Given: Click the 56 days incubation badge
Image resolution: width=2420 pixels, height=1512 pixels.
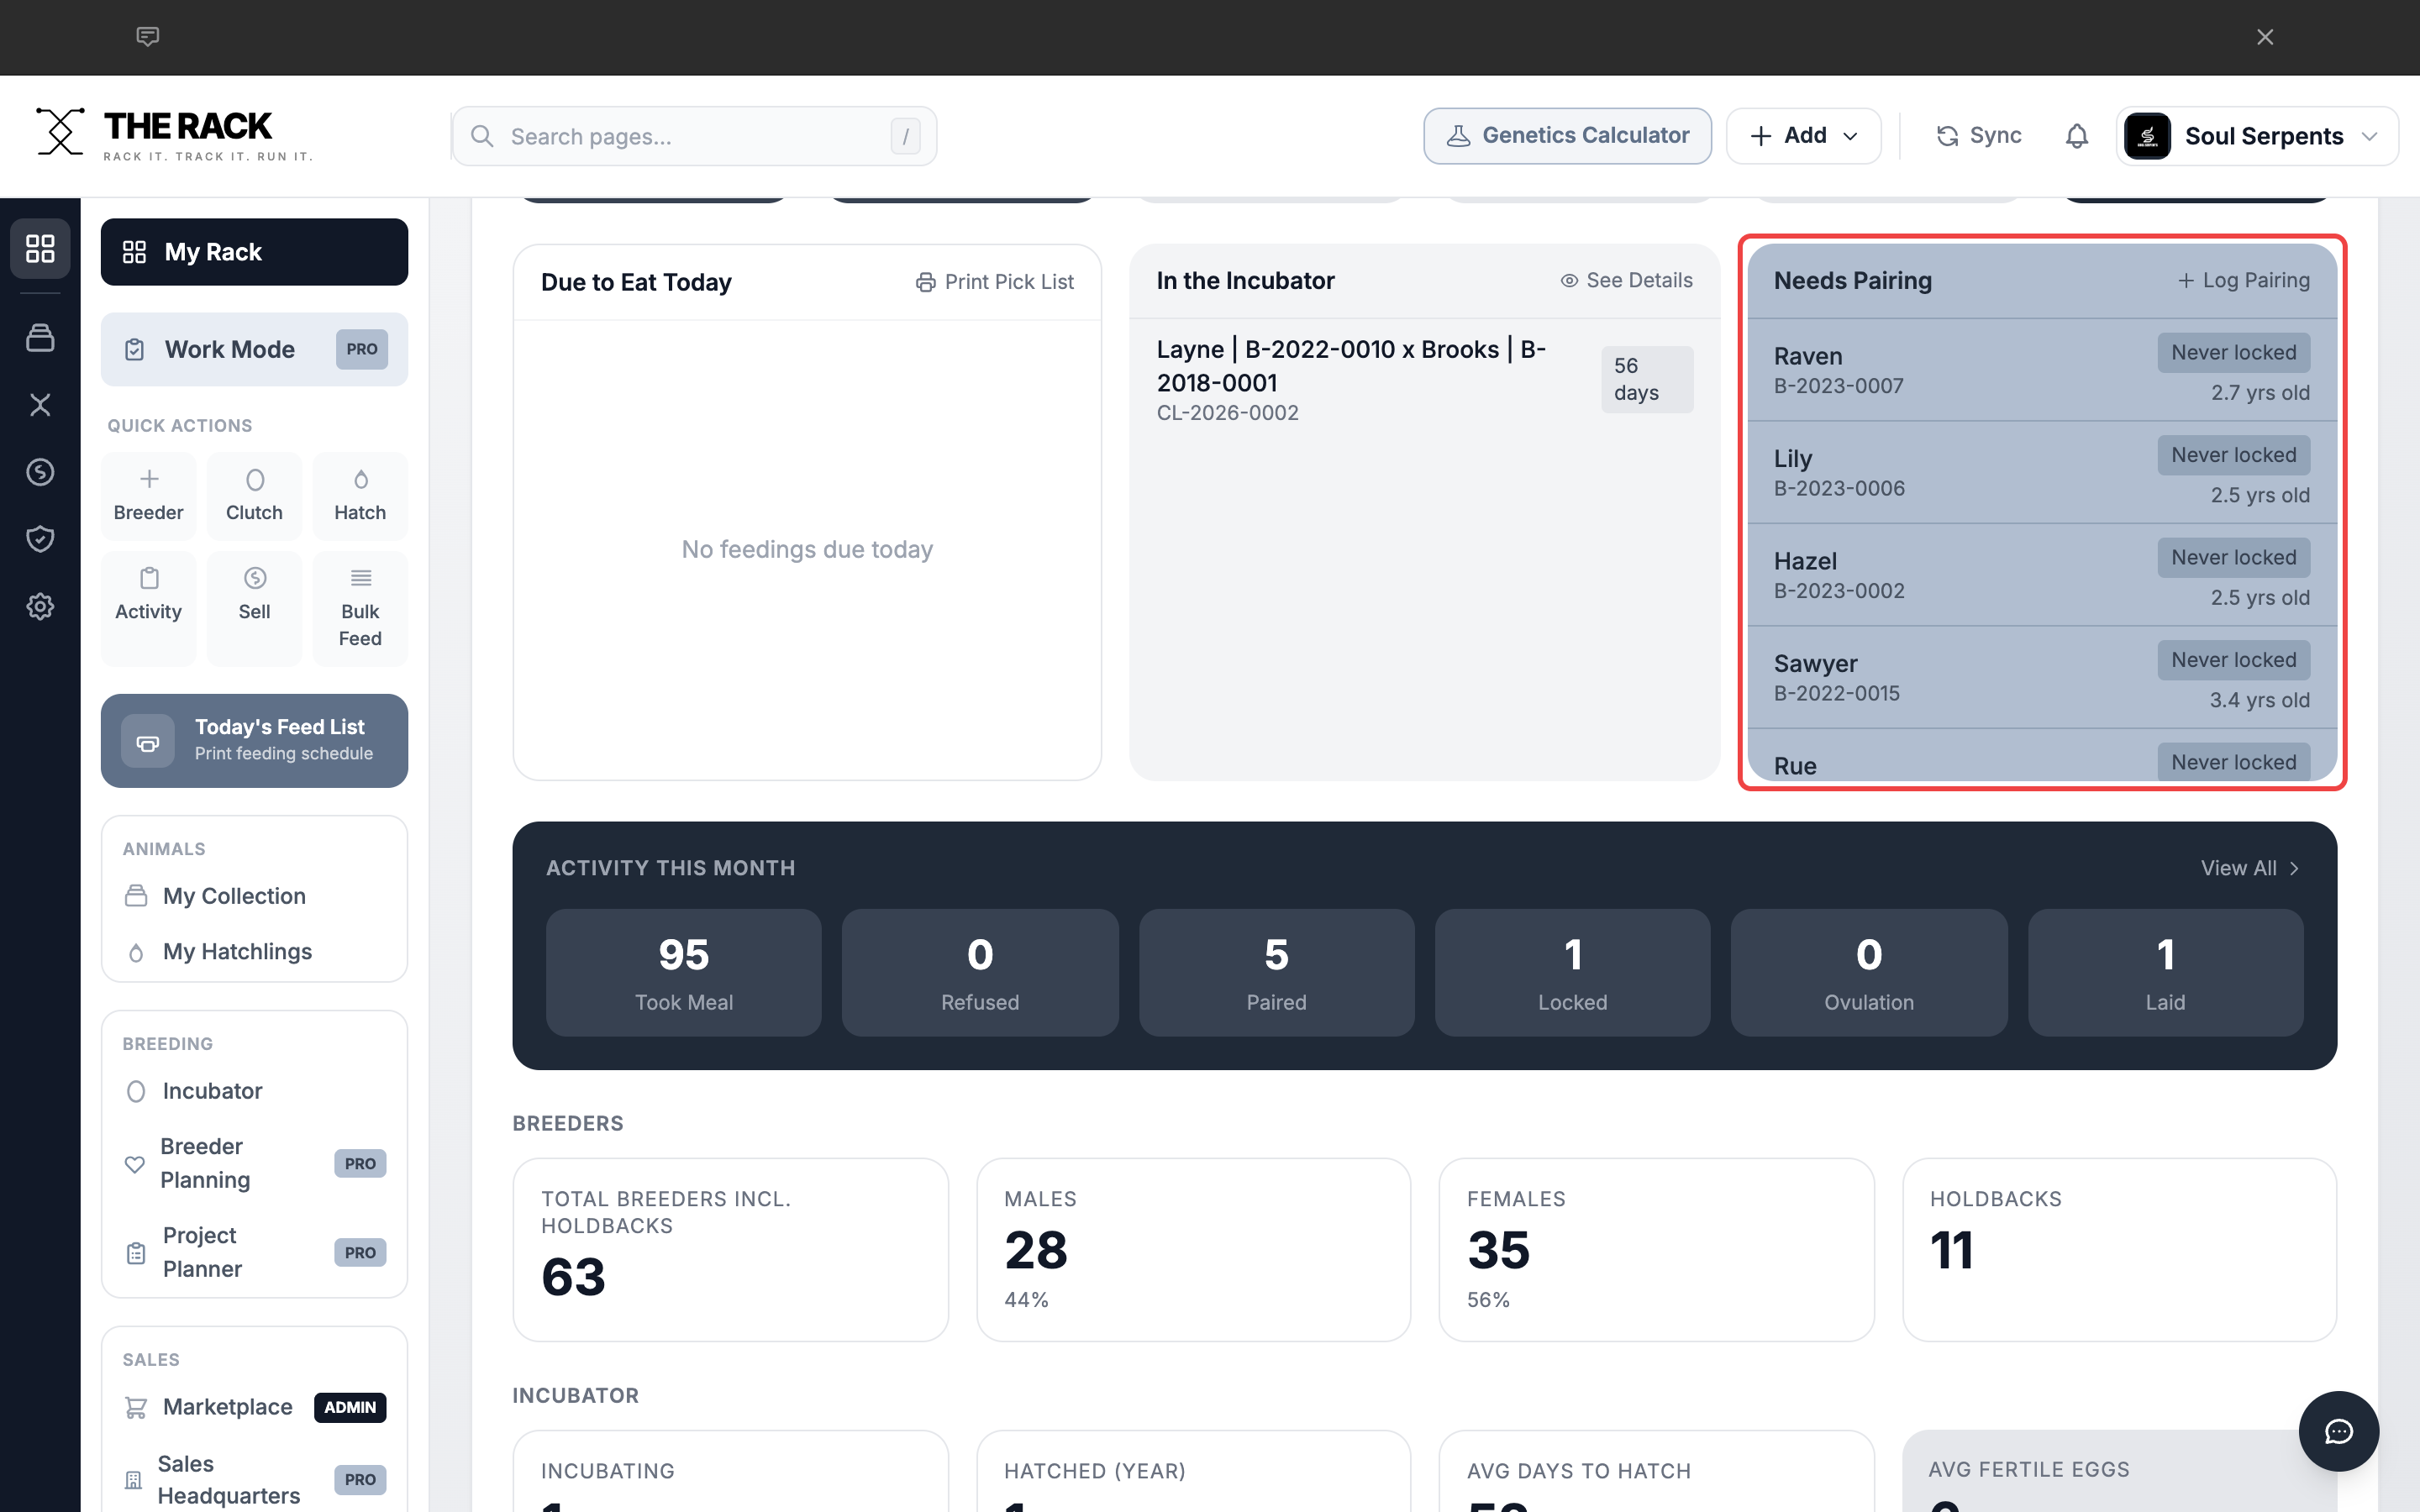Looking at the screenshot, I should pyautogui.click(x=1646, y=380).
